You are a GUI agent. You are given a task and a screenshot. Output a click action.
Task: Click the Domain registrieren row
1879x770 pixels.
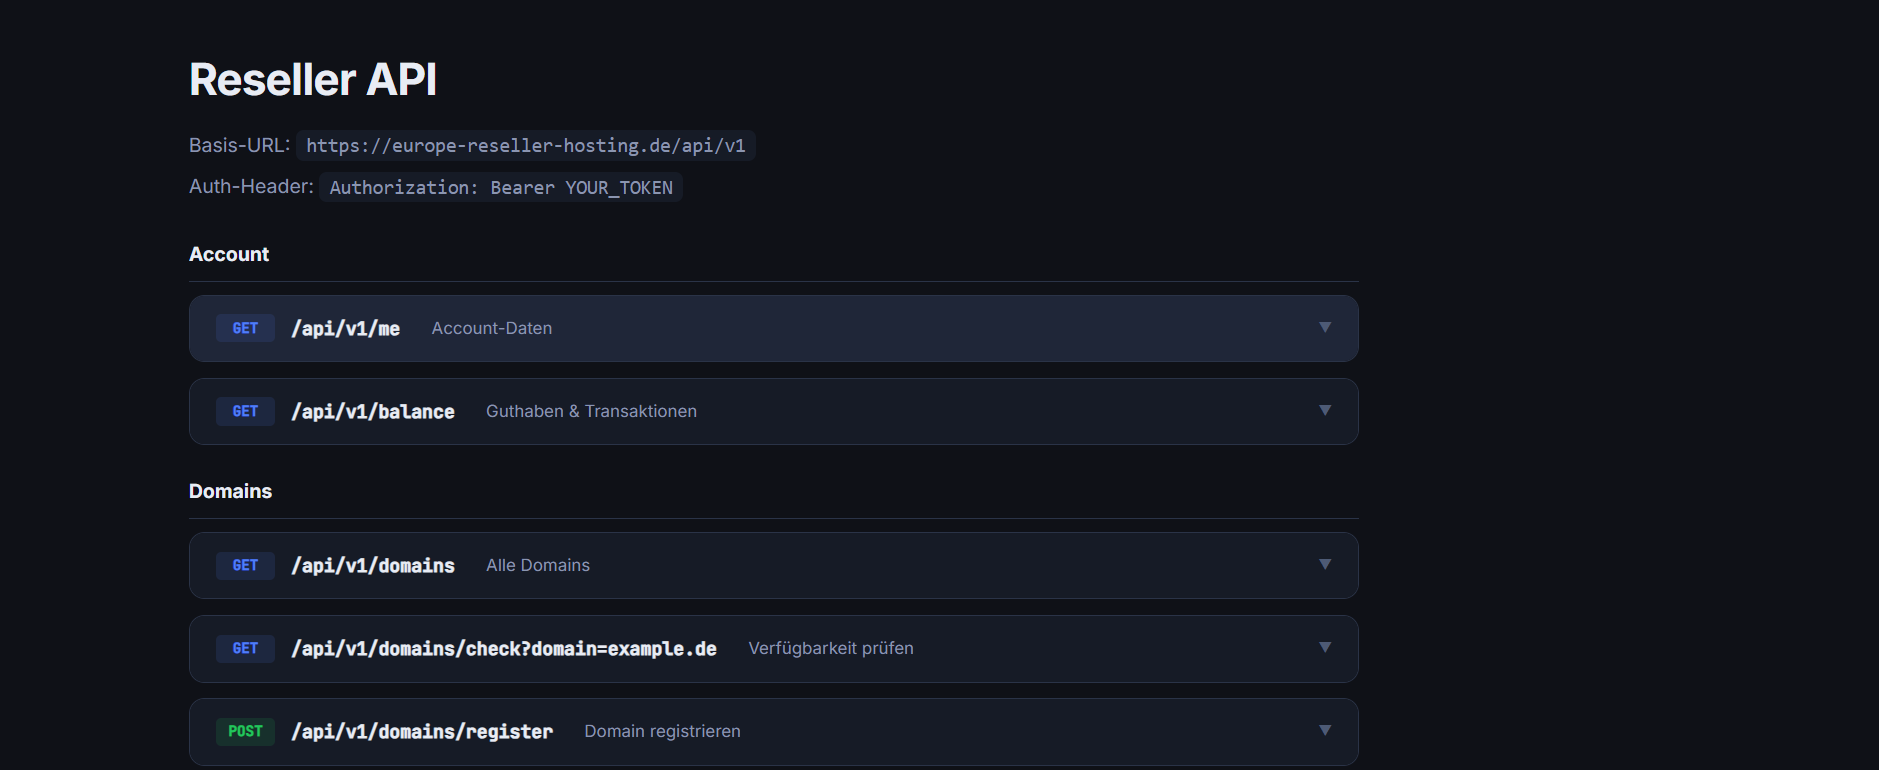tap(662, 731)
